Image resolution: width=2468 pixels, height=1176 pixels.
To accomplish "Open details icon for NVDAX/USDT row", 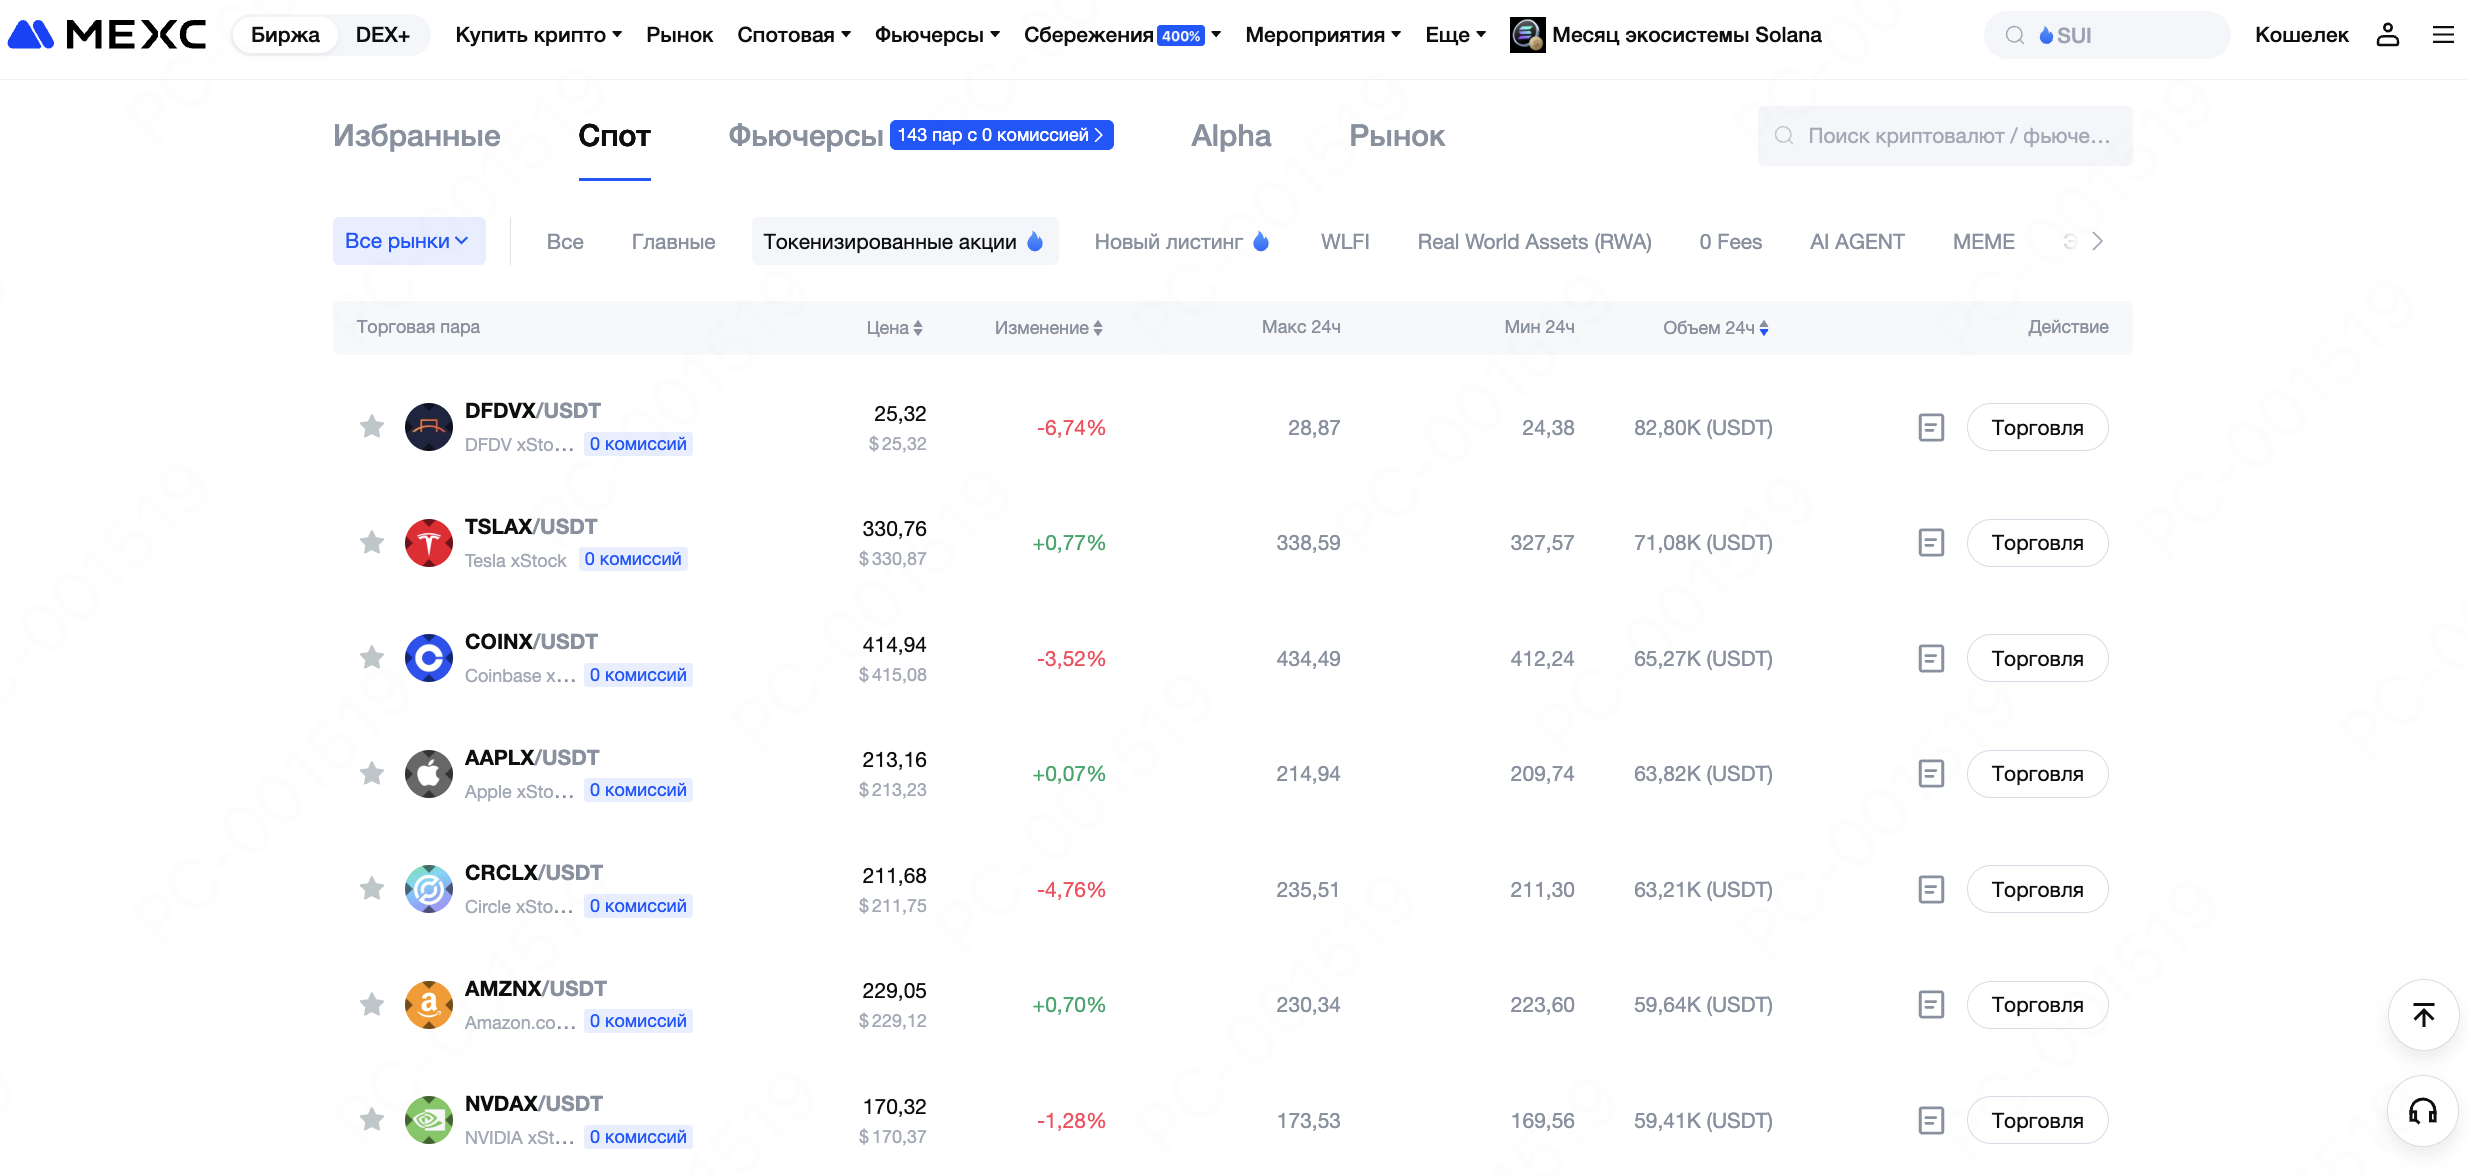I will (x=1931, y=1121).
